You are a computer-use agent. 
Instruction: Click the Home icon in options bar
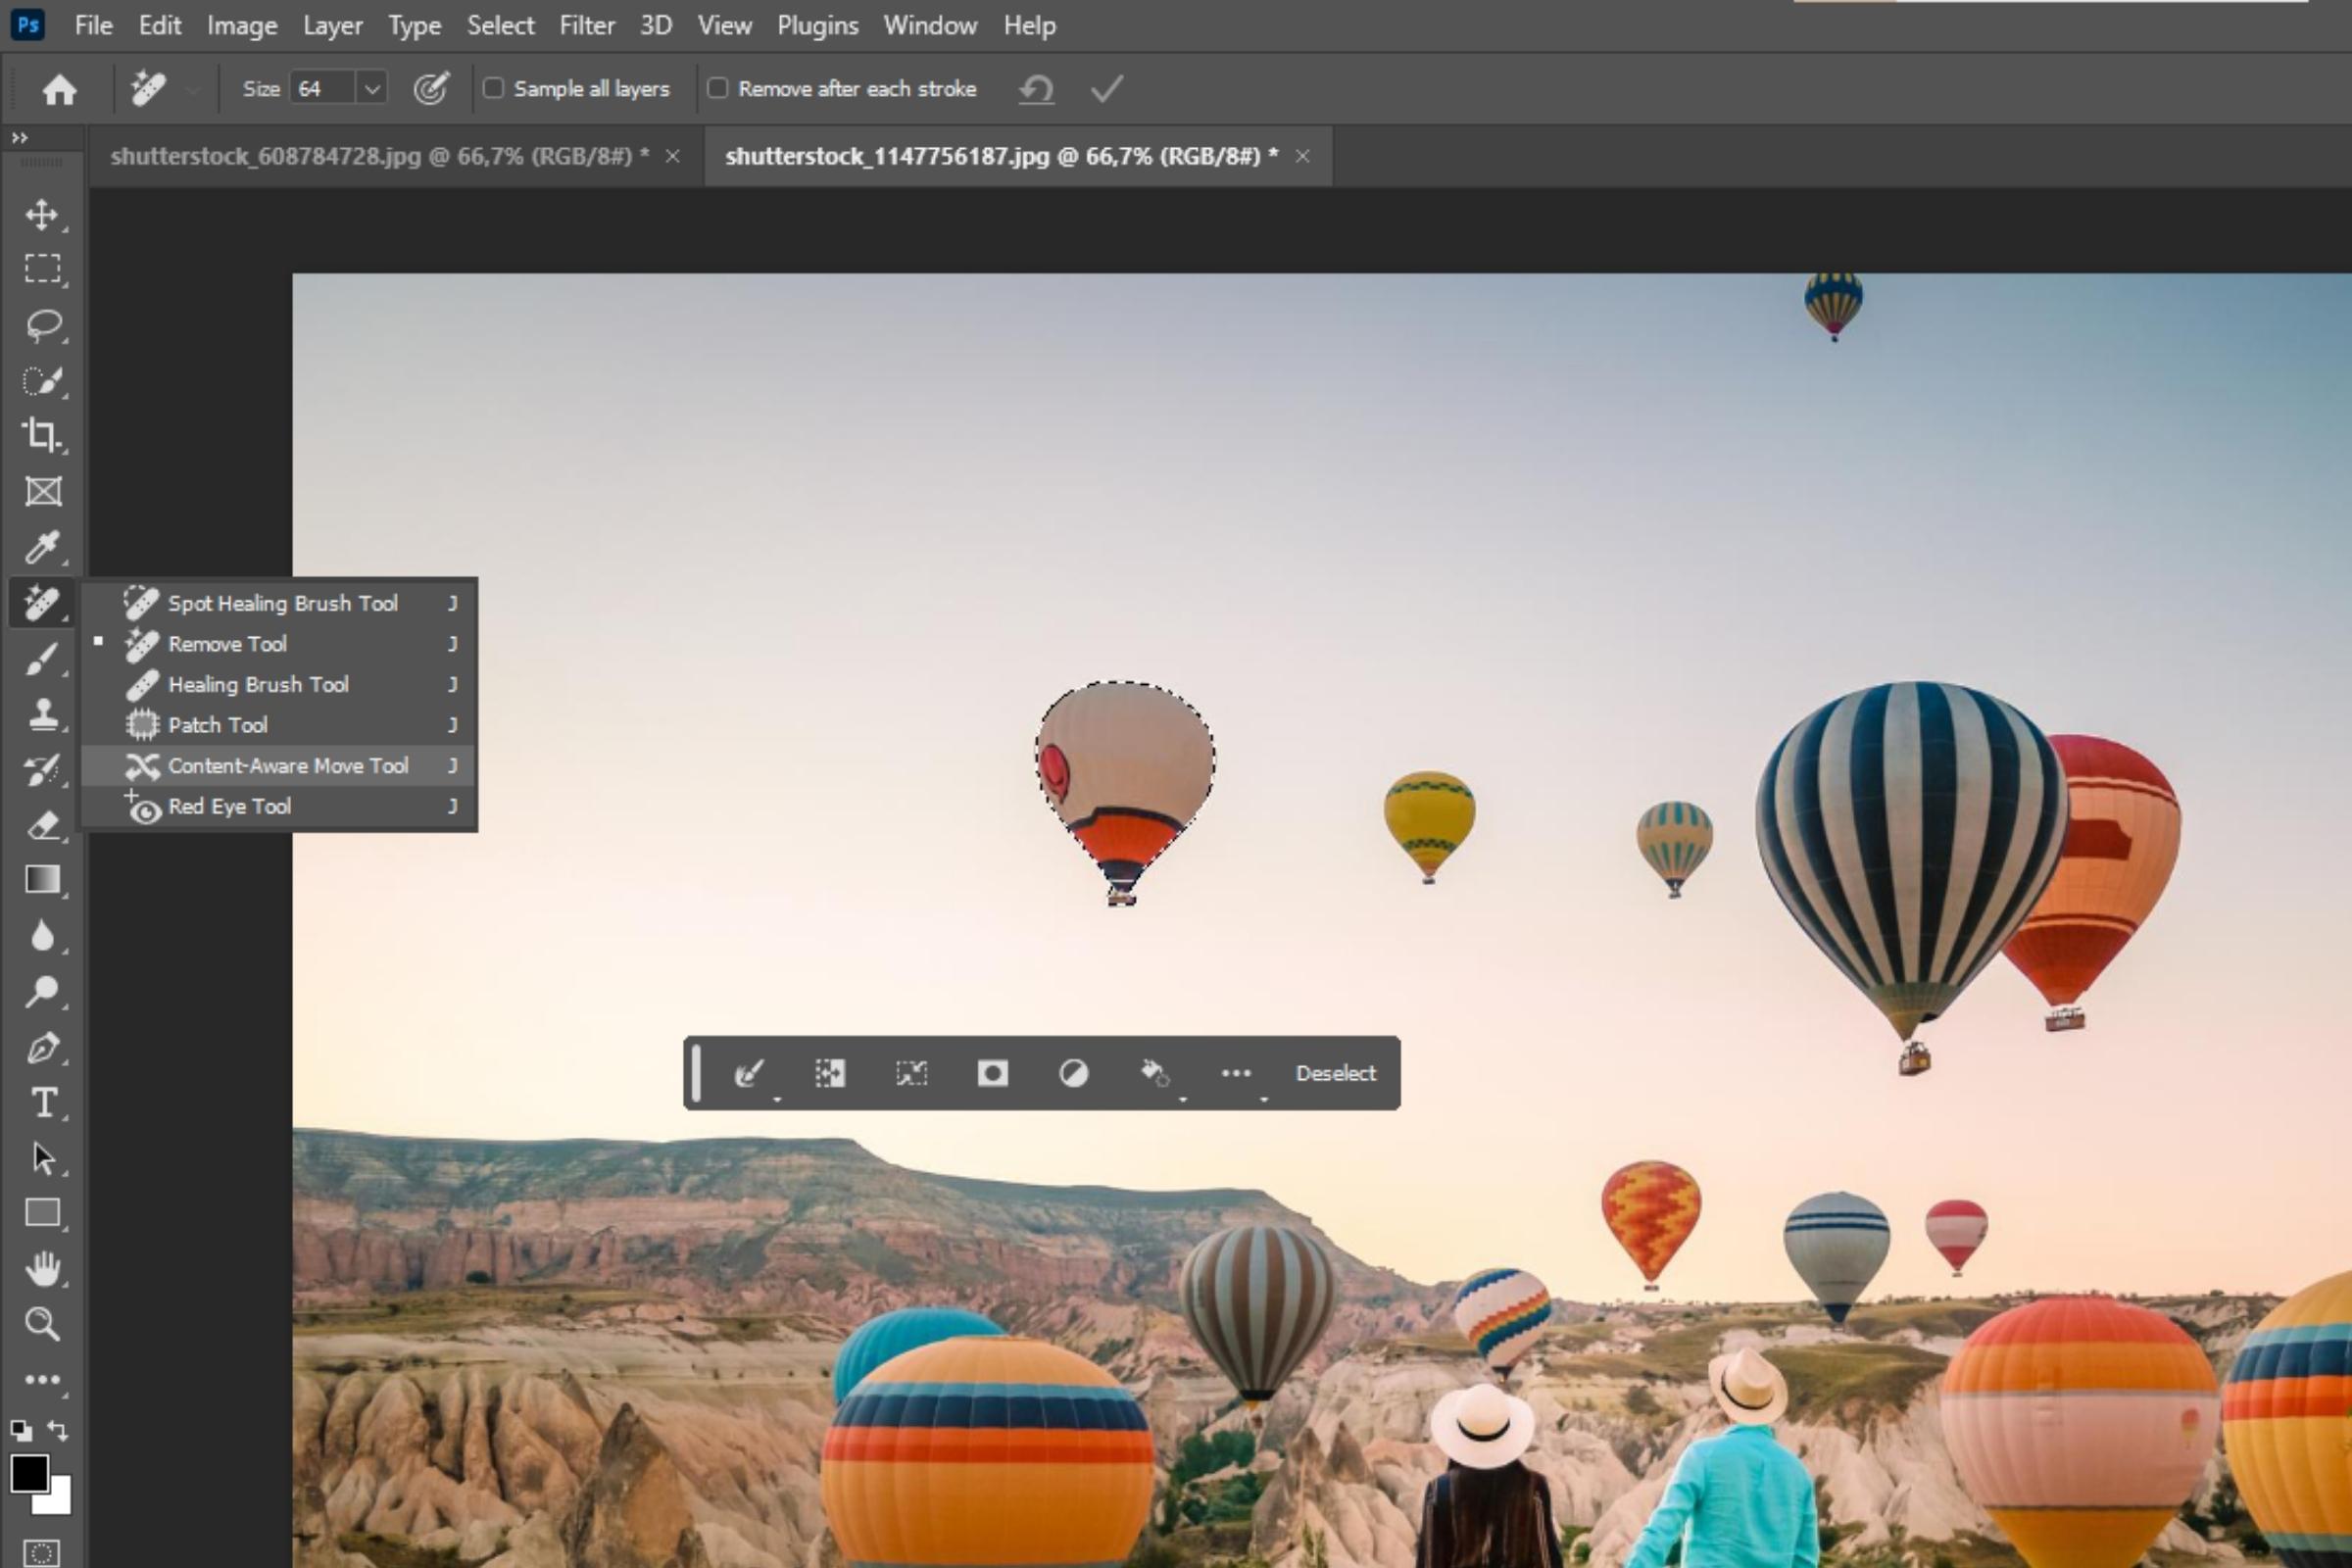(59, 90)
